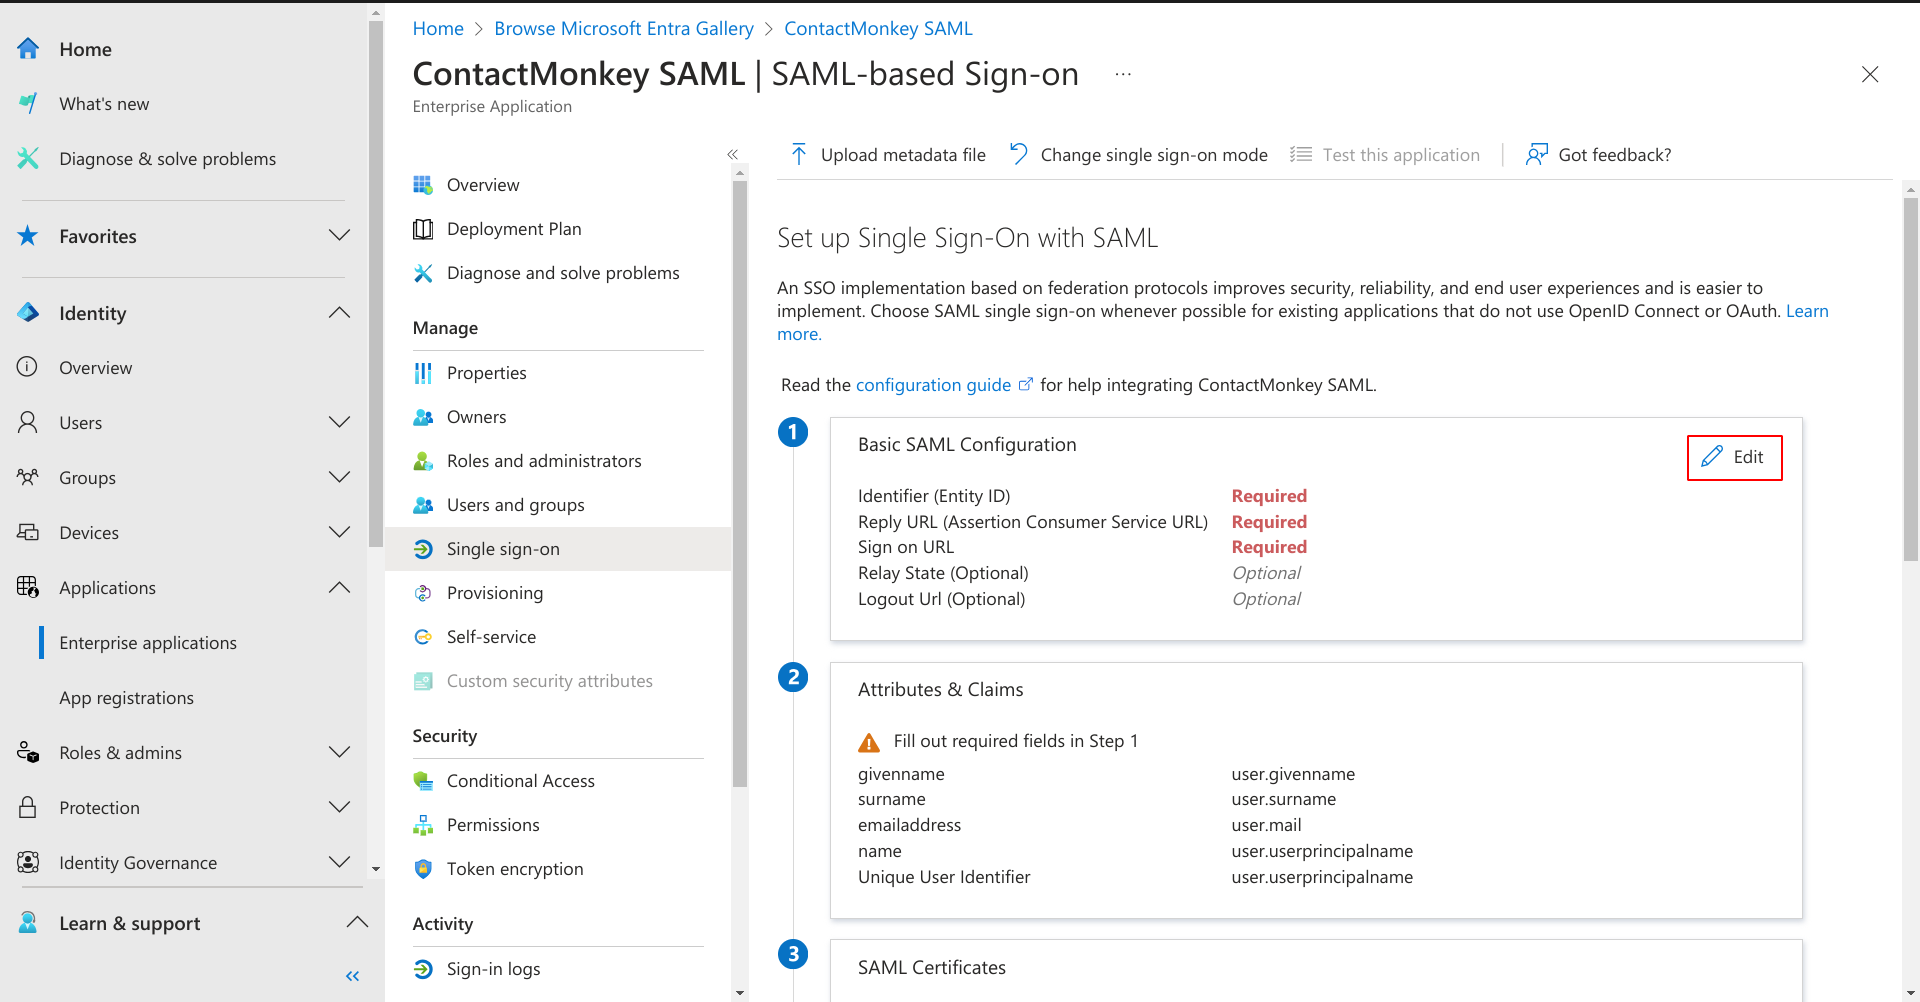
Task: Click the Diagnose & solve problems wrench icon
Action: 28,158
